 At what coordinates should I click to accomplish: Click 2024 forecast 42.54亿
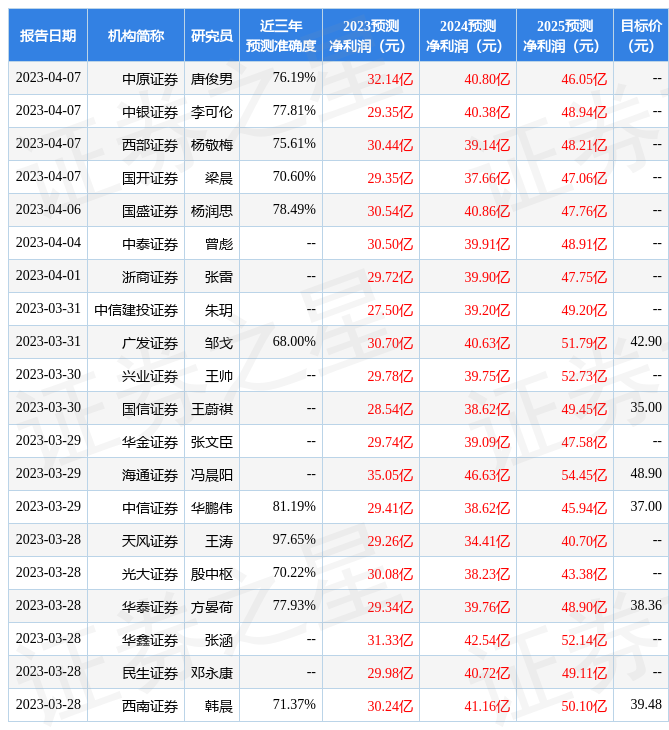[x=487, y=640]
